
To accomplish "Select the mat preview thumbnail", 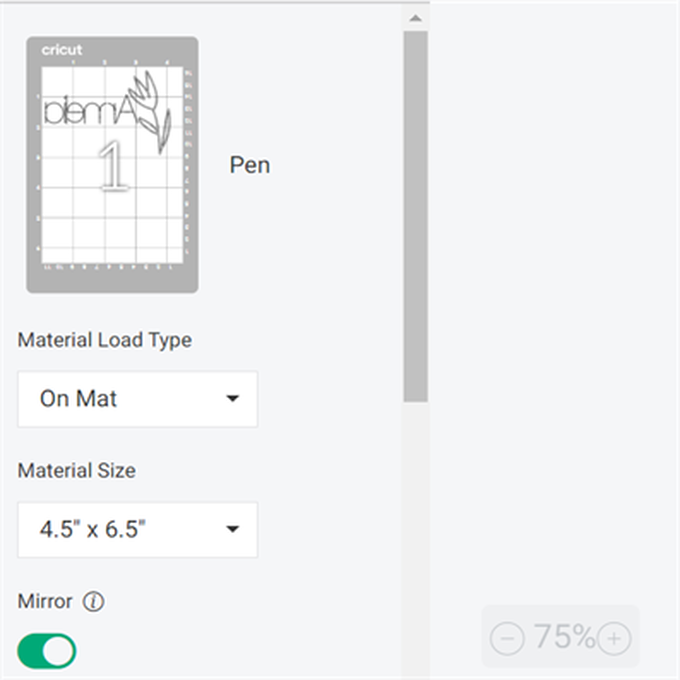I will pos(112,165).
